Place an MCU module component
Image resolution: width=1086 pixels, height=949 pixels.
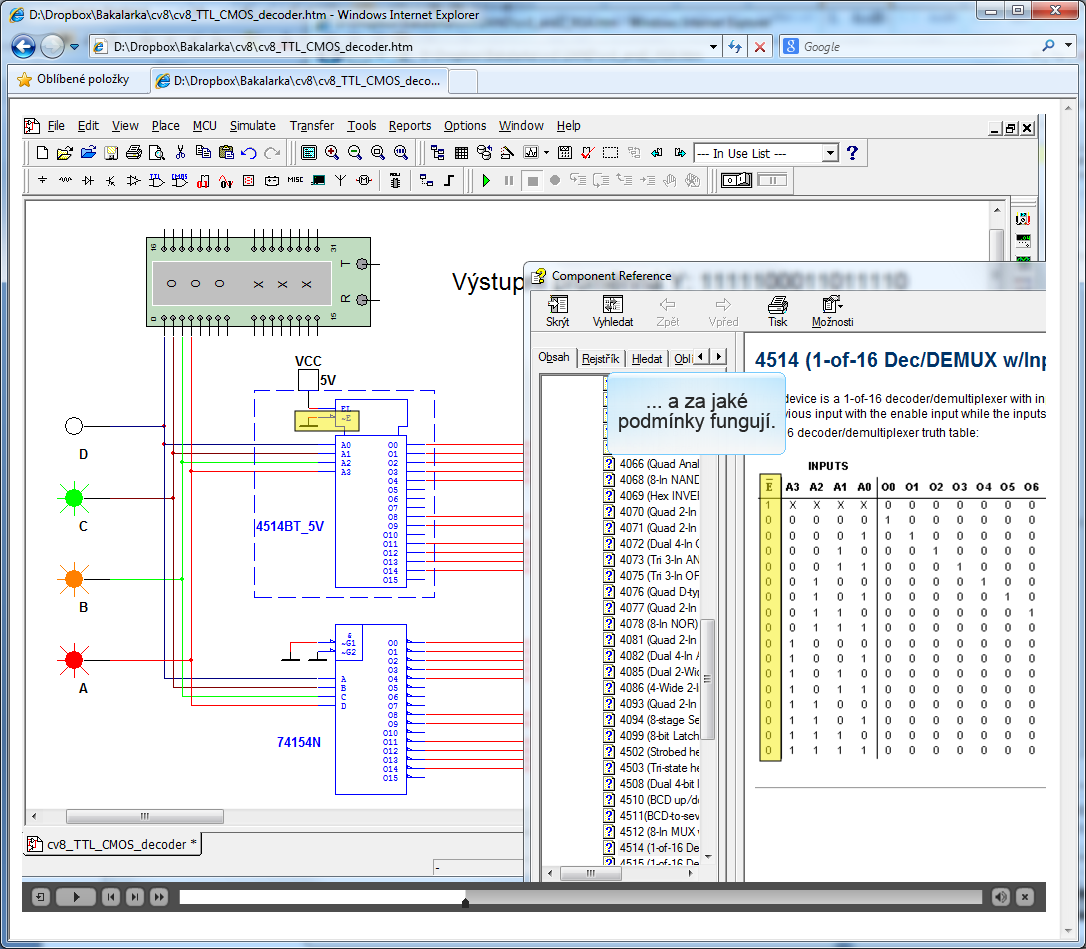(395, 181)
